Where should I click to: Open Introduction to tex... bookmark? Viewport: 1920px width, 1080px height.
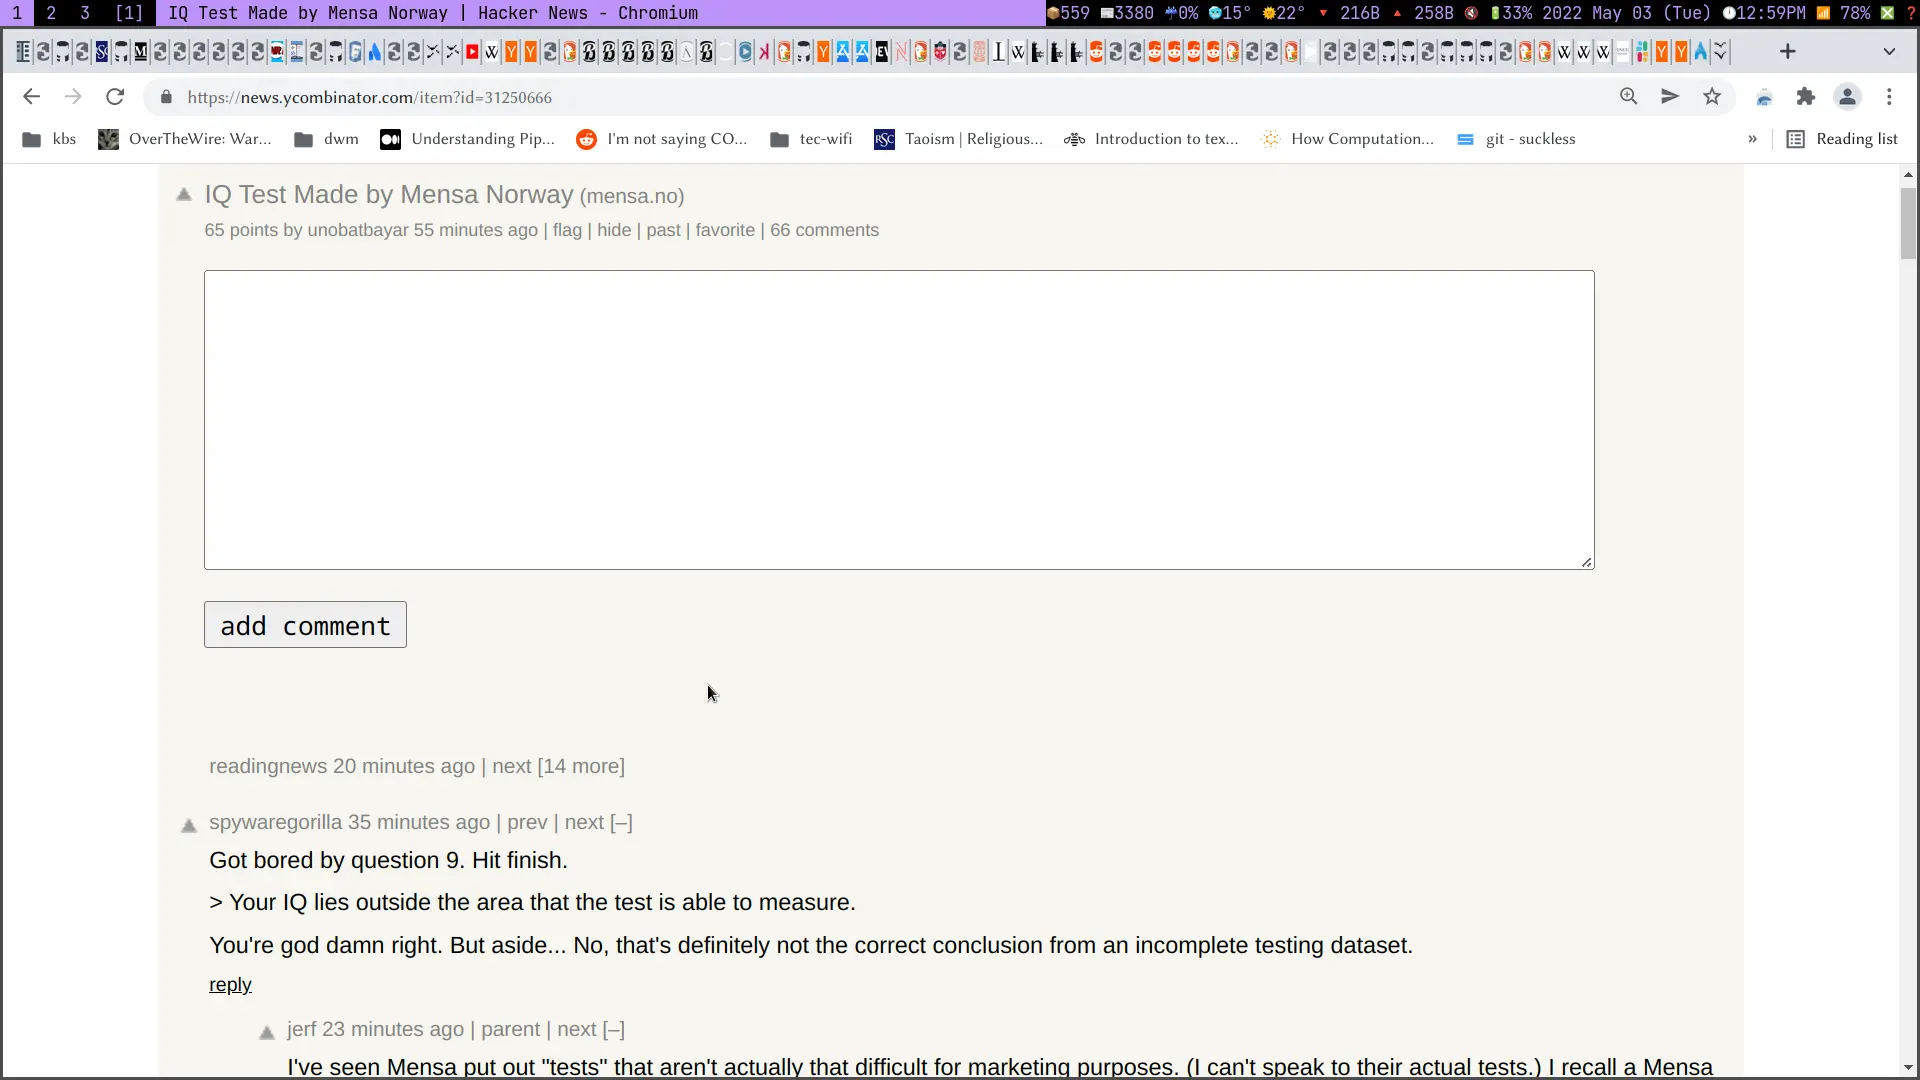[x=1151, y=139]
